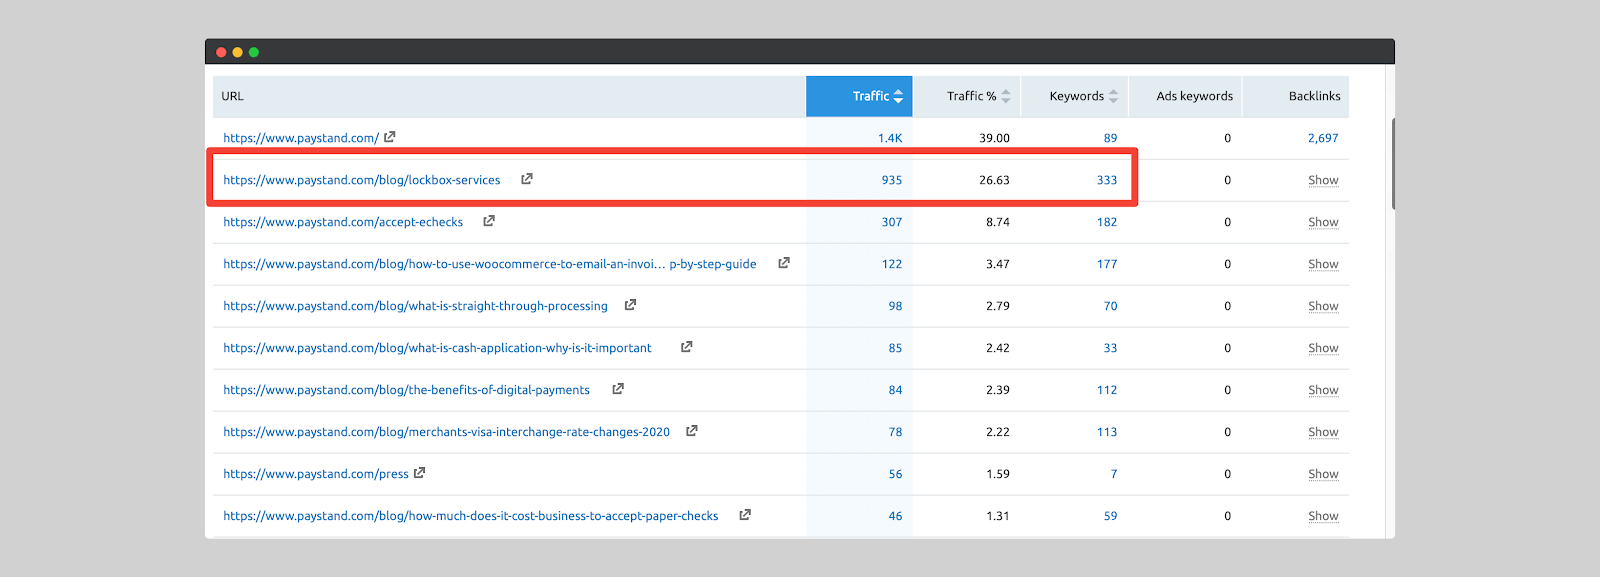Click the Backlinks column header
Image resolution: width=1600 pixels, height=577 pixels.
1314,96
